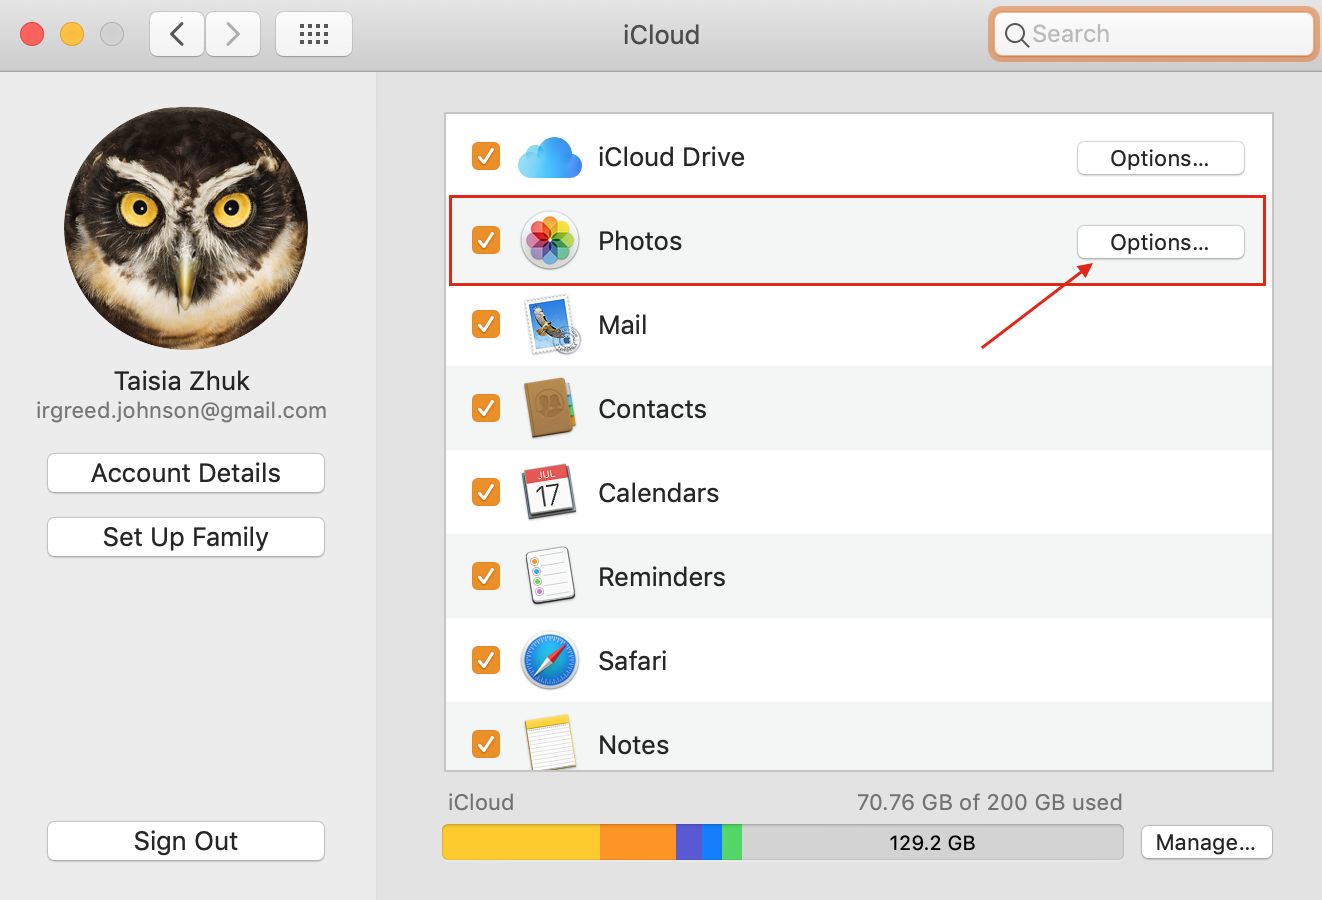Click yellow segment of storage bar
The height and width of the screenshot is (900, 1322).
pyautogui.click(x=521, y=842)
